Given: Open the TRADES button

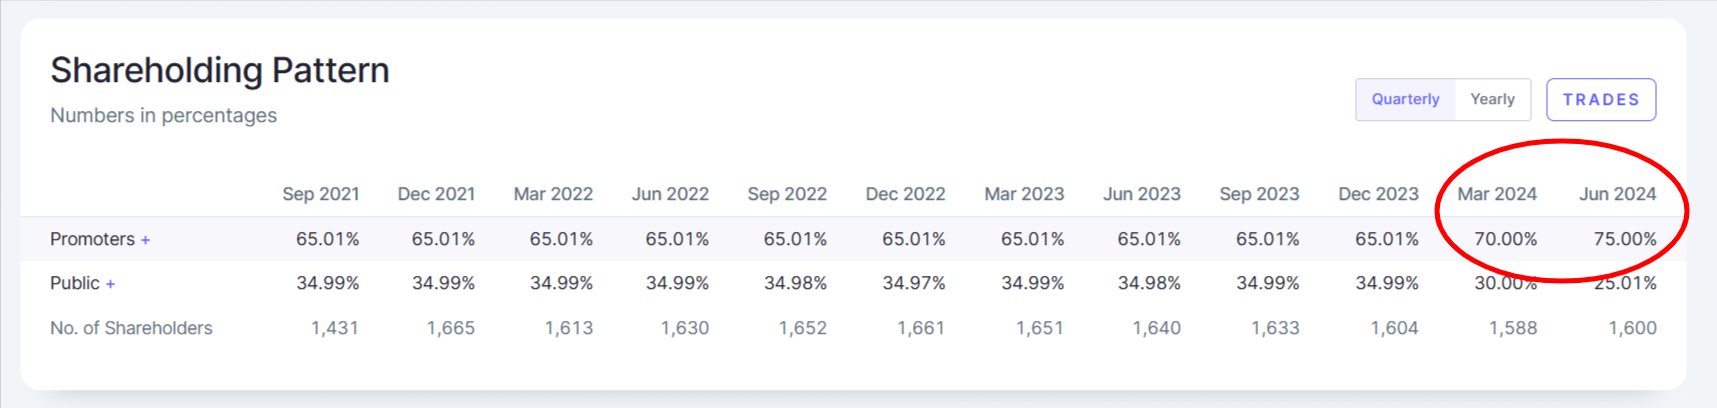Looking at the screenshot, I should (x=1600, y=100).
